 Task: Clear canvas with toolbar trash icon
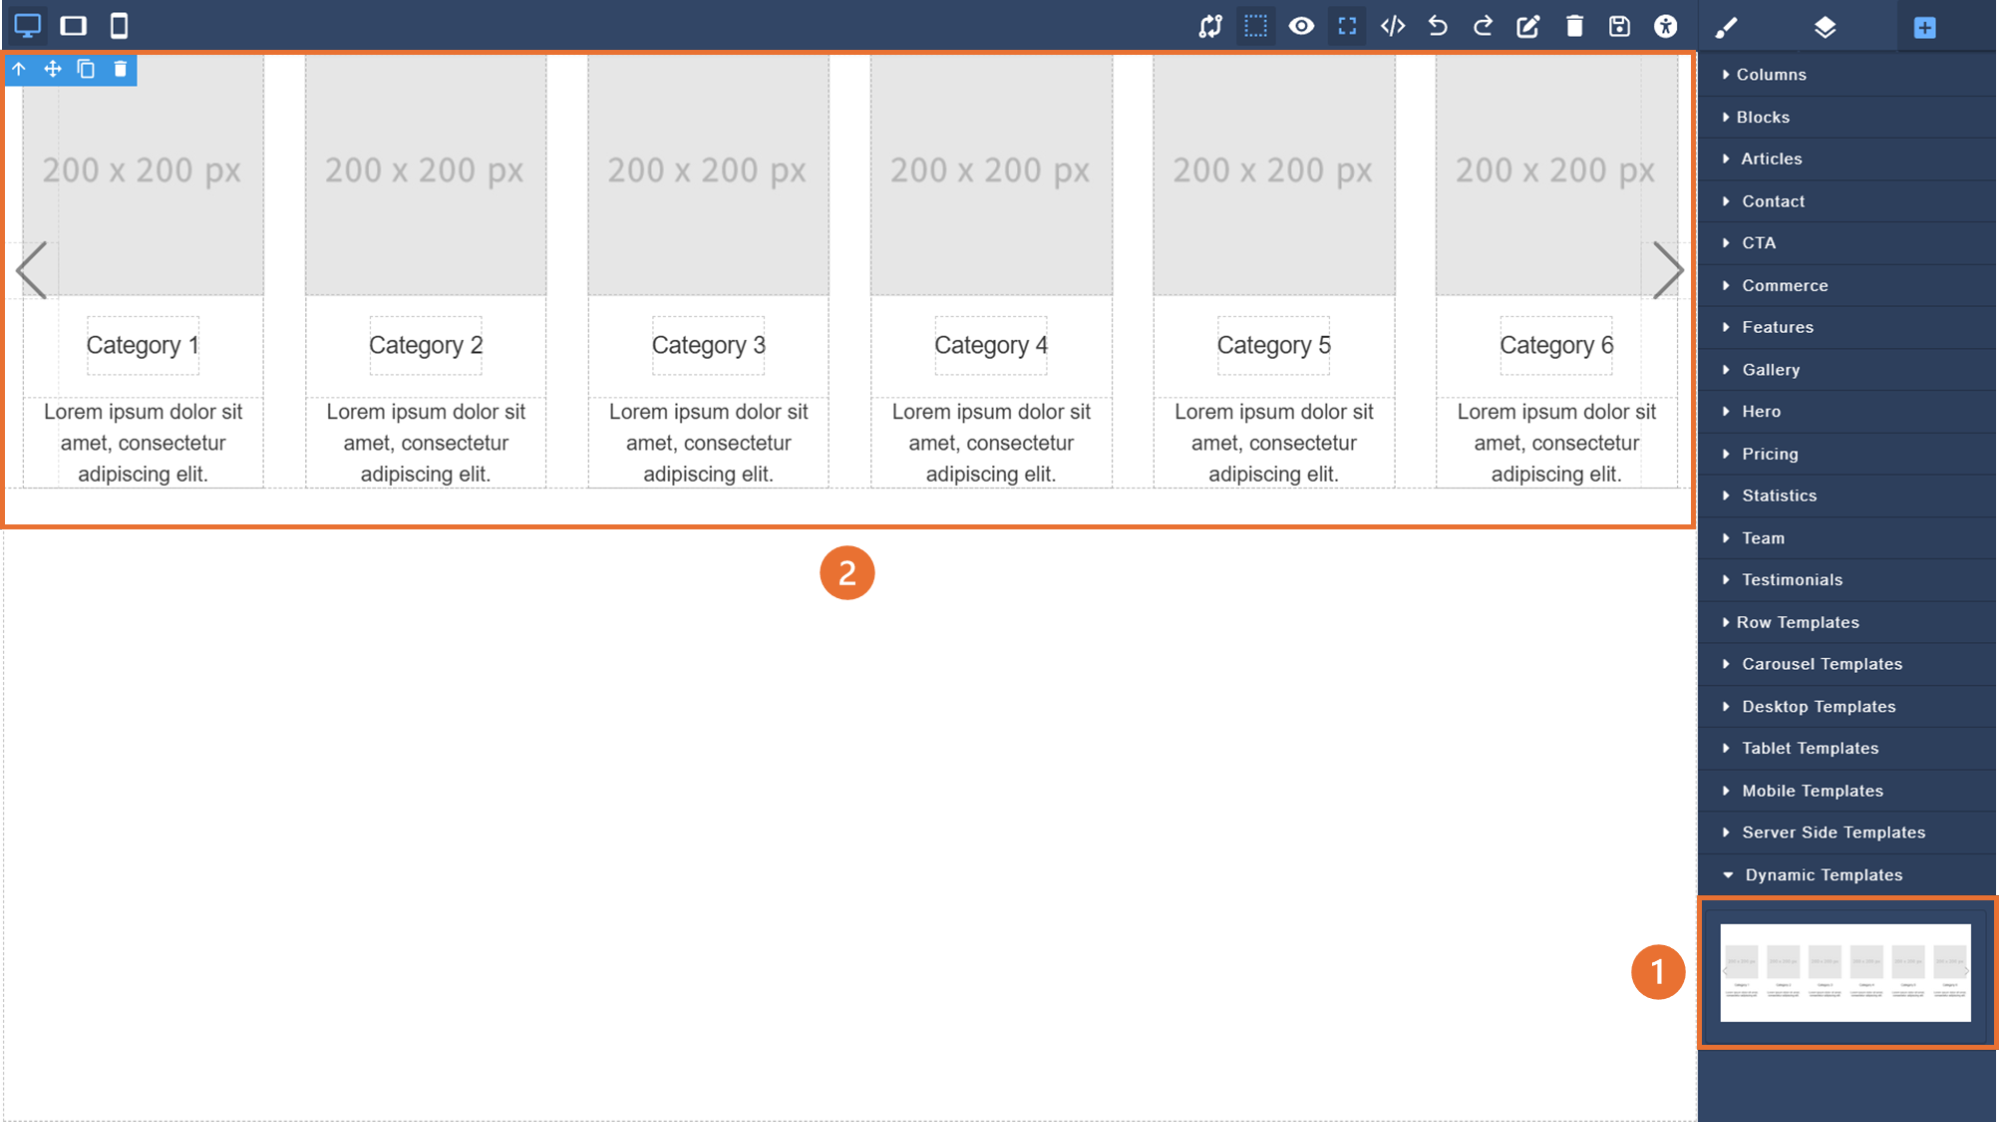click(1574, 26)
